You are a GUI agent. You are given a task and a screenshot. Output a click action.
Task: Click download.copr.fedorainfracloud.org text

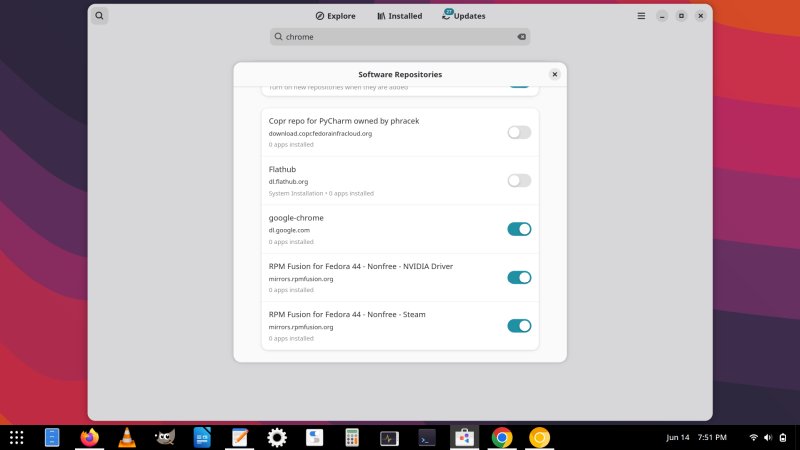[320, 134]
